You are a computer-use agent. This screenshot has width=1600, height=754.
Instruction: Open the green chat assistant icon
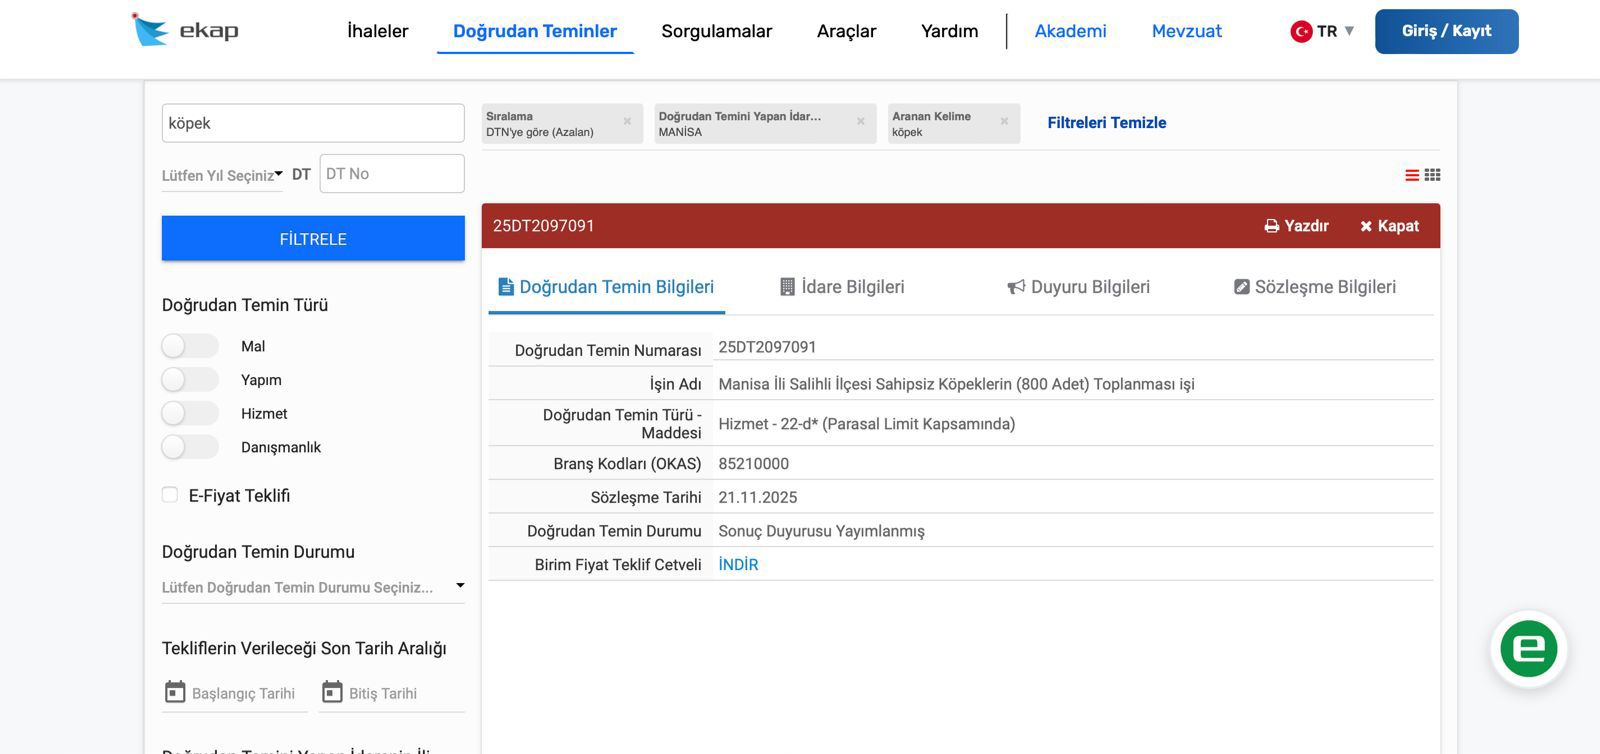click(1528, 649)
